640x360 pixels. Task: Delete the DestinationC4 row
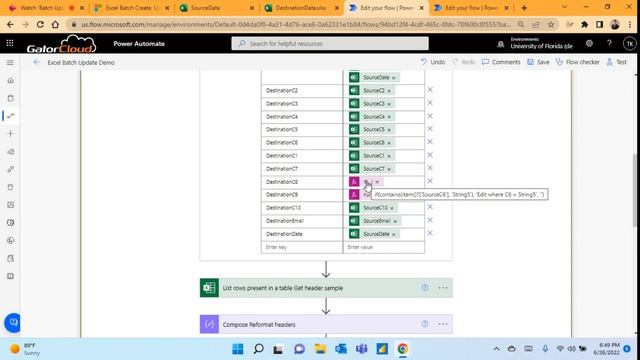tap(430, 116)
